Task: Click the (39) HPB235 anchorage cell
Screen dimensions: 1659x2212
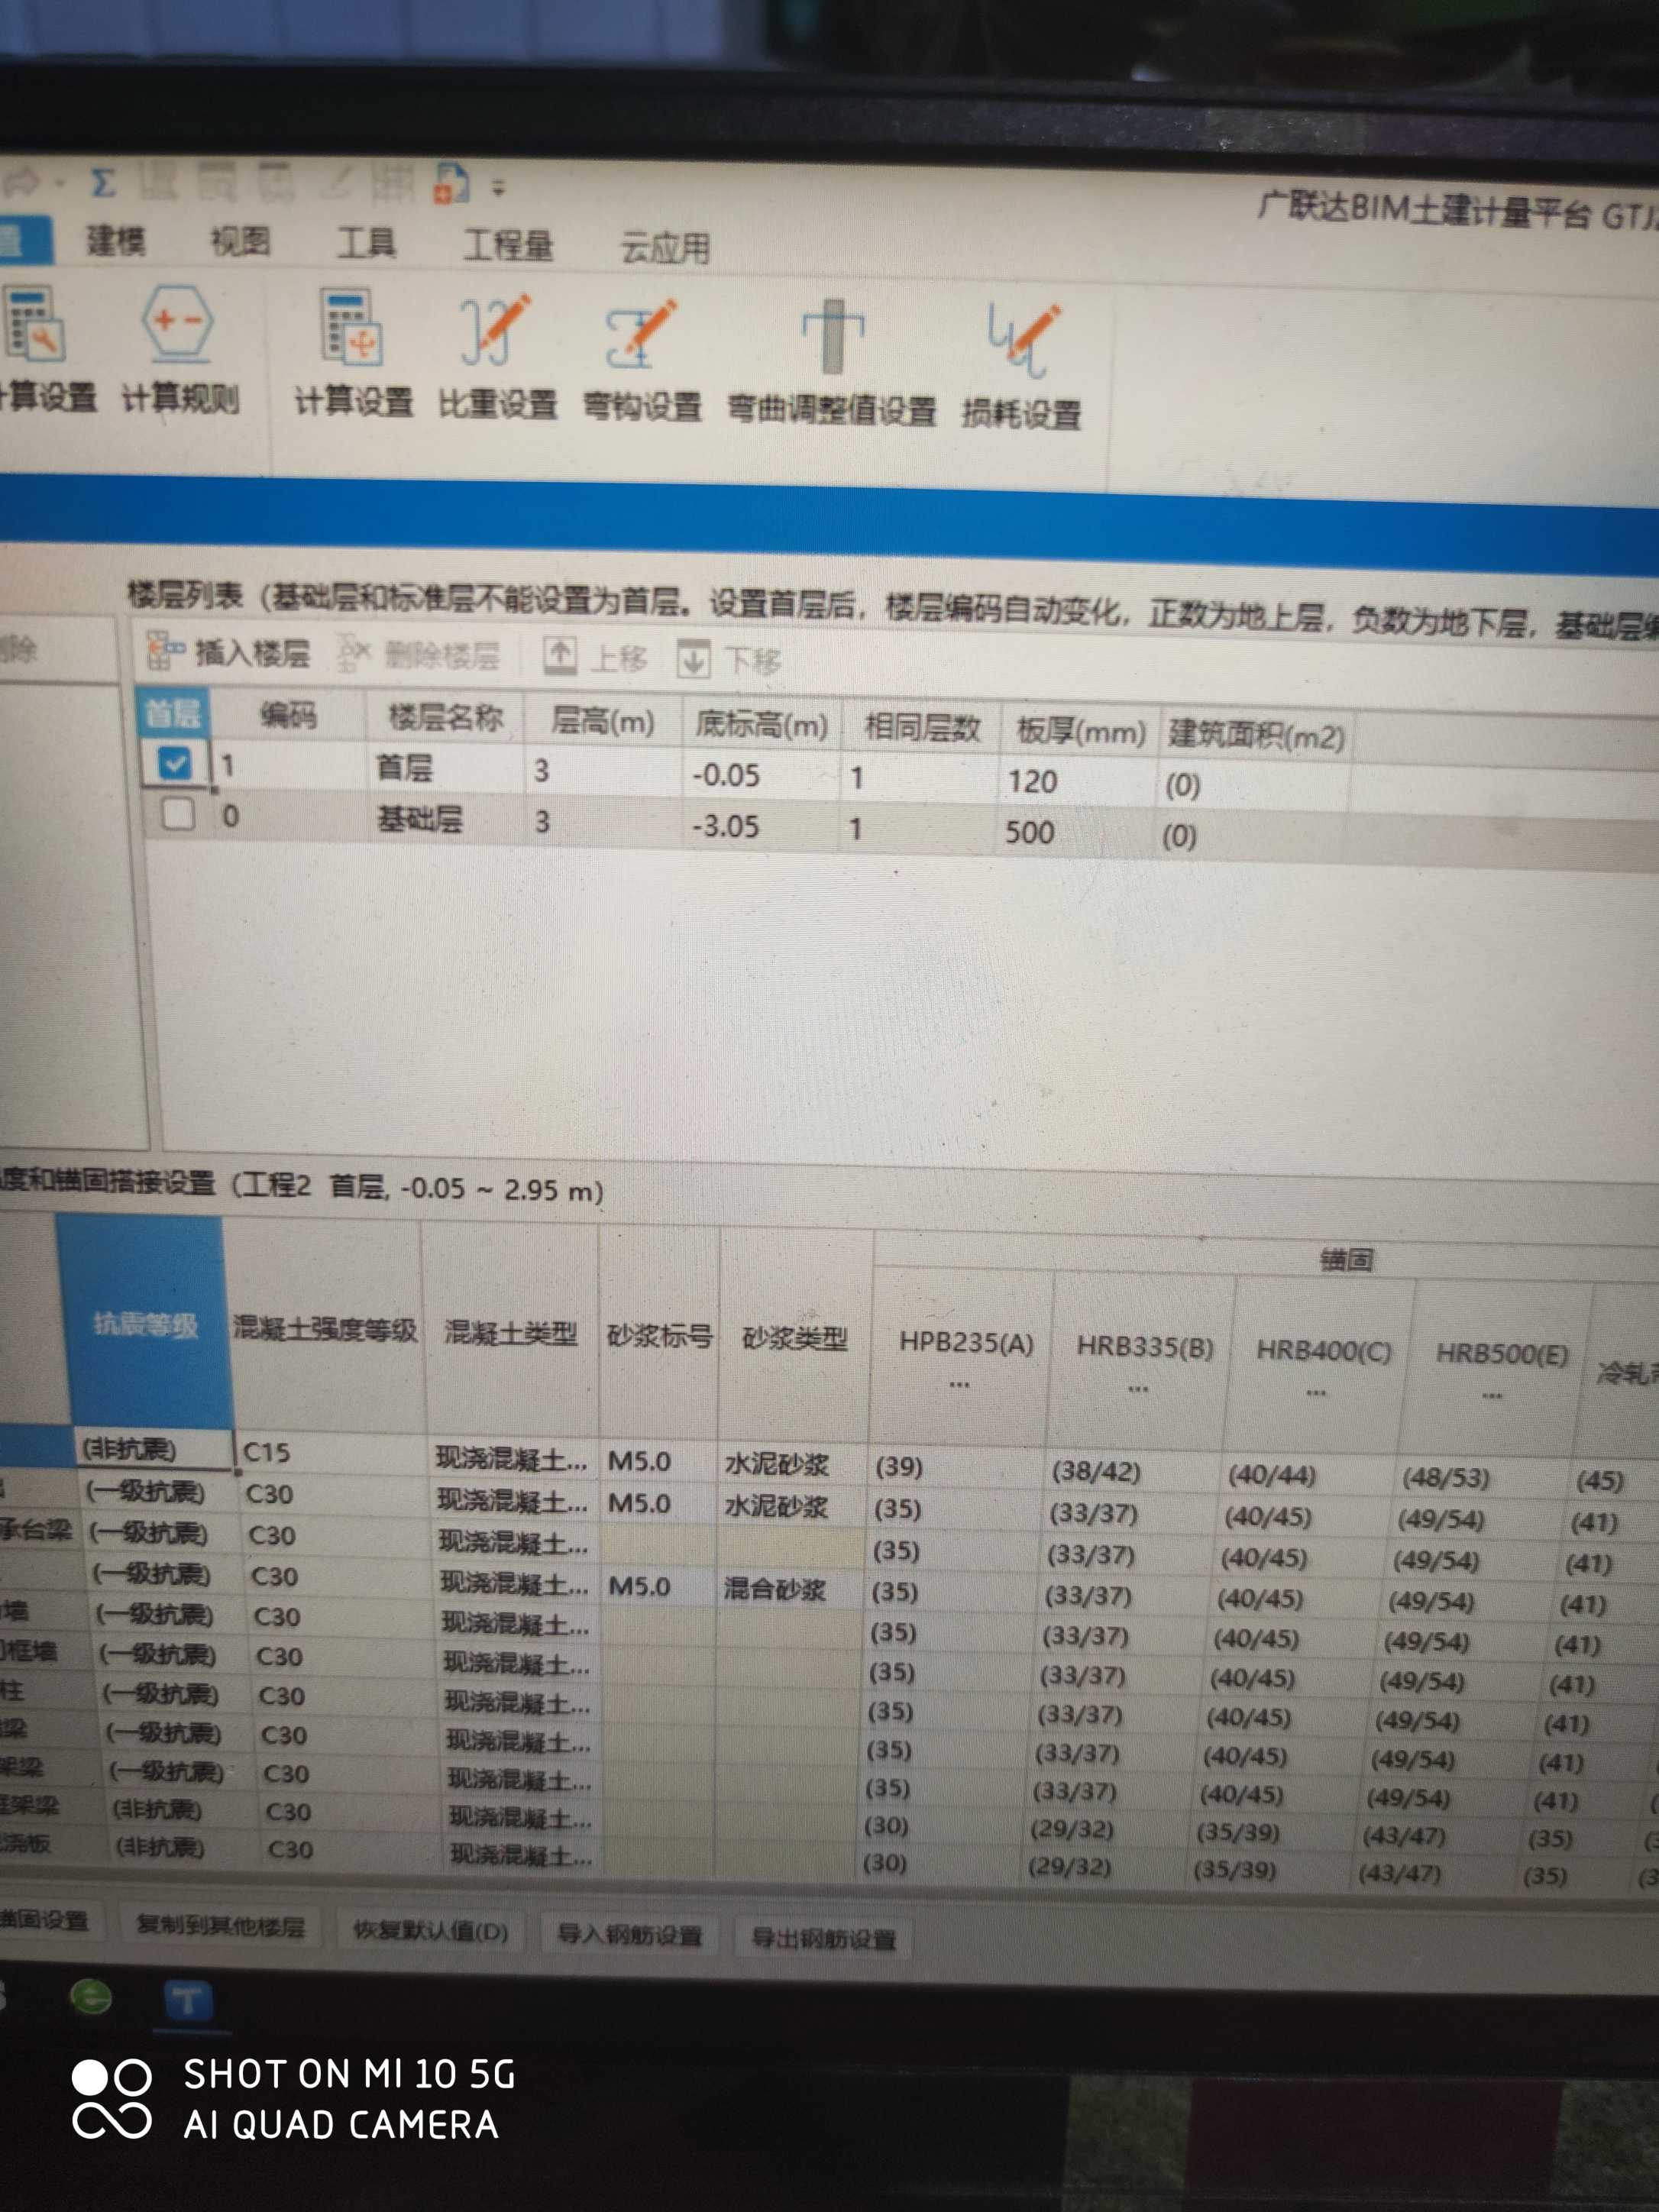Action: pyautogui.click(x=958, y=1467)
